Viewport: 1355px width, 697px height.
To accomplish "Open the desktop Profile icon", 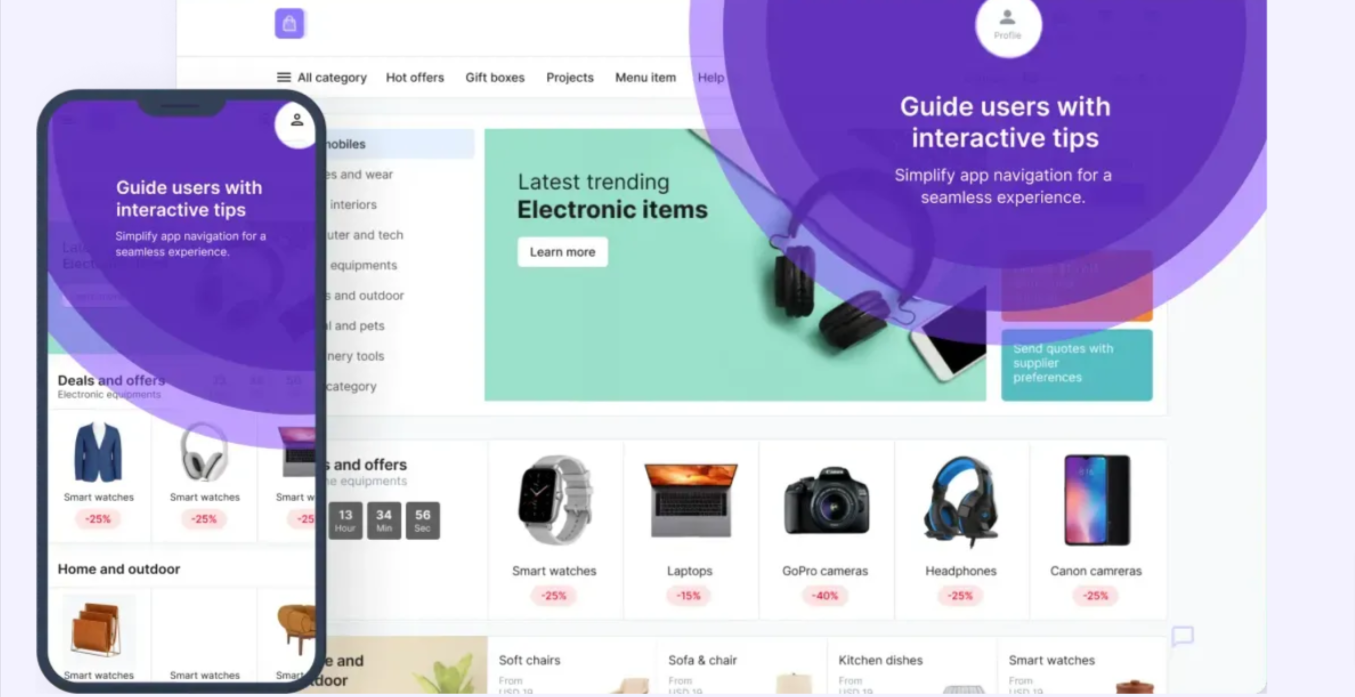I will 1008,24.
